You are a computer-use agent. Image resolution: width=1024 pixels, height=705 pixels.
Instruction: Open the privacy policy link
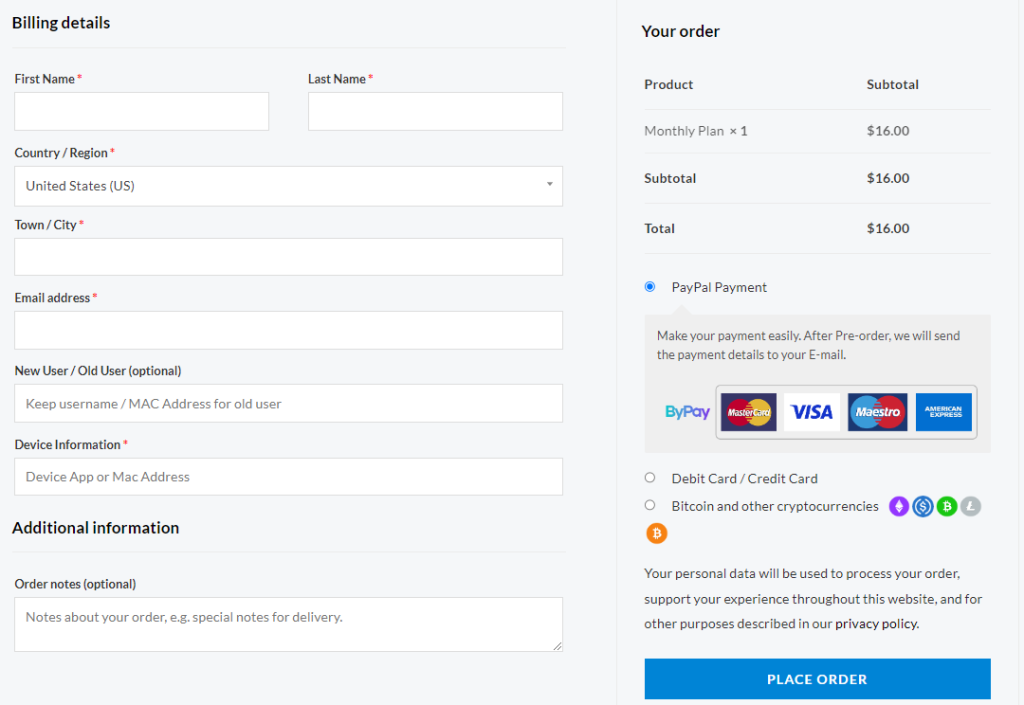pos(876,624)
